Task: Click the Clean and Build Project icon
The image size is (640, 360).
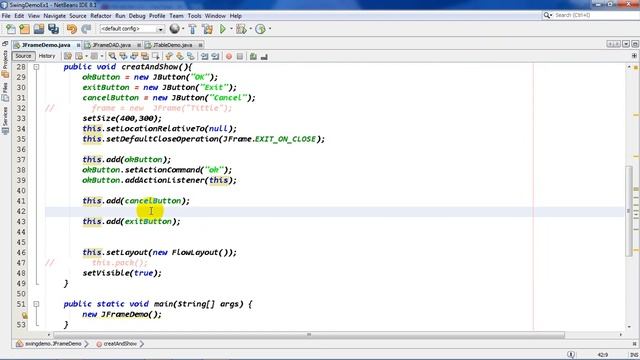Action: click(x=207, y=29)
